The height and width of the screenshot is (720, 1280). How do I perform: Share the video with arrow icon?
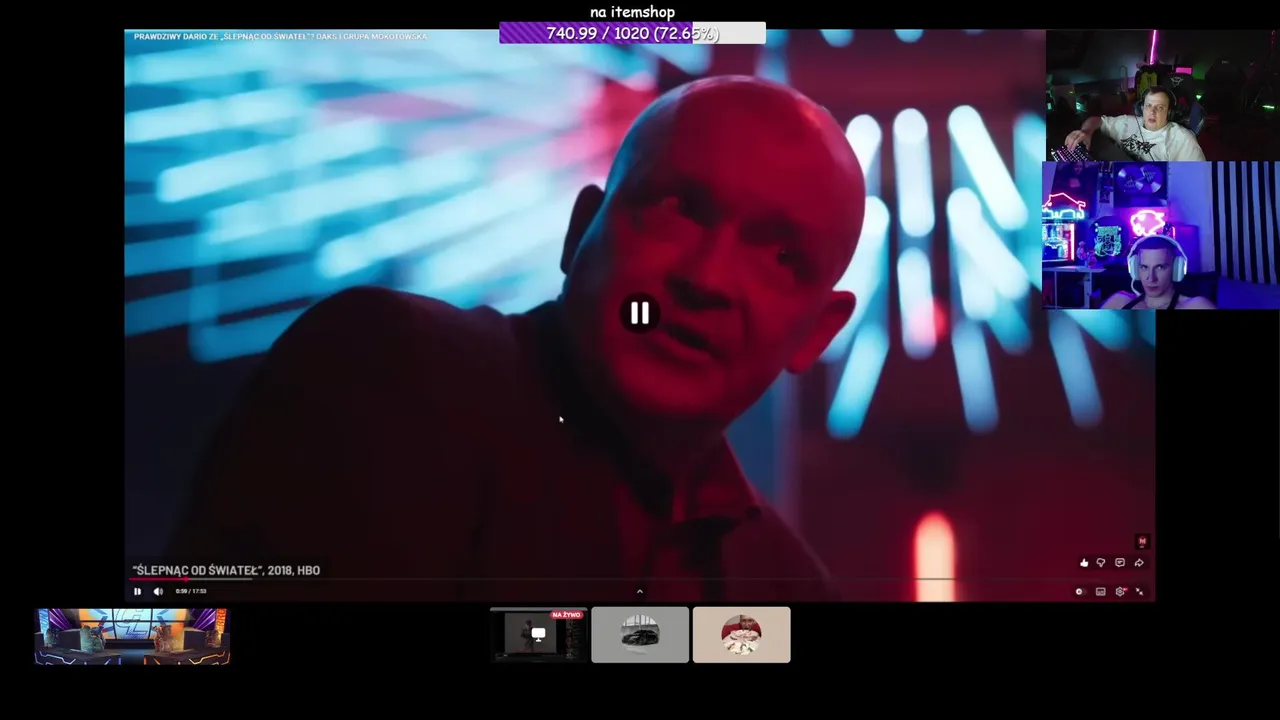click(x=1139, y=563)
